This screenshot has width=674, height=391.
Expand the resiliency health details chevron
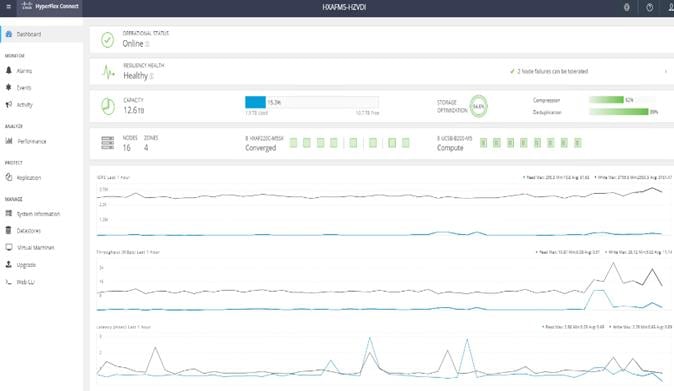[x=666, y=71]
